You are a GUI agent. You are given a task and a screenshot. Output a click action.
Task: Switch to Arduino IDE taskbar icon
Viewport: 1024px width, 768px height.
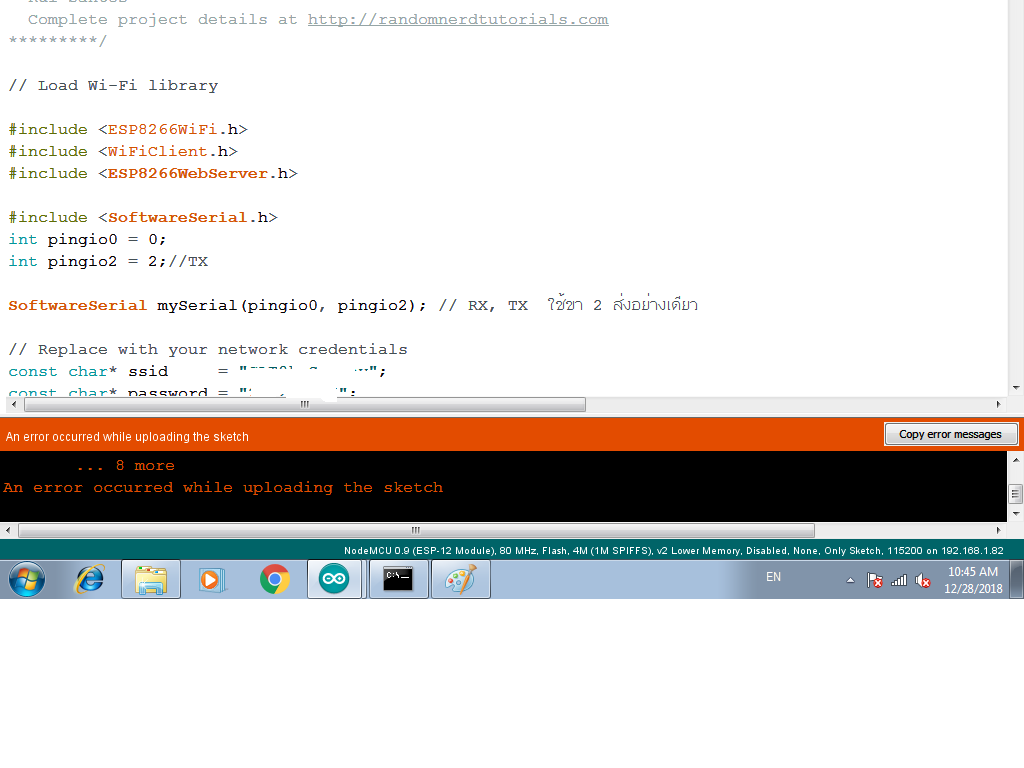[334, 579]
